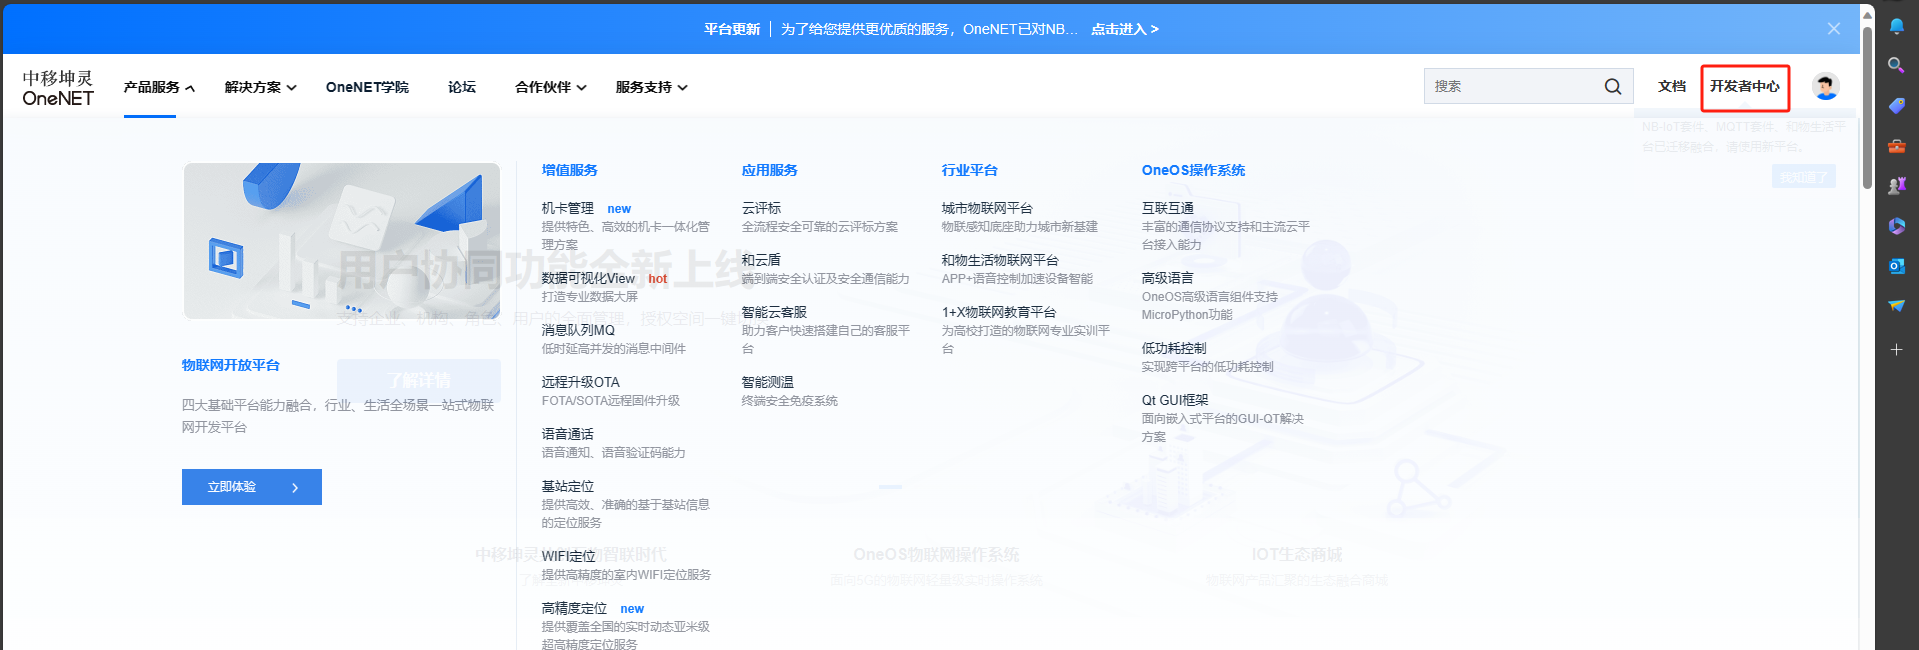Open the 互联互通 OneOS item
This screenshot has width=1919, height=650.
point(1167,208)
